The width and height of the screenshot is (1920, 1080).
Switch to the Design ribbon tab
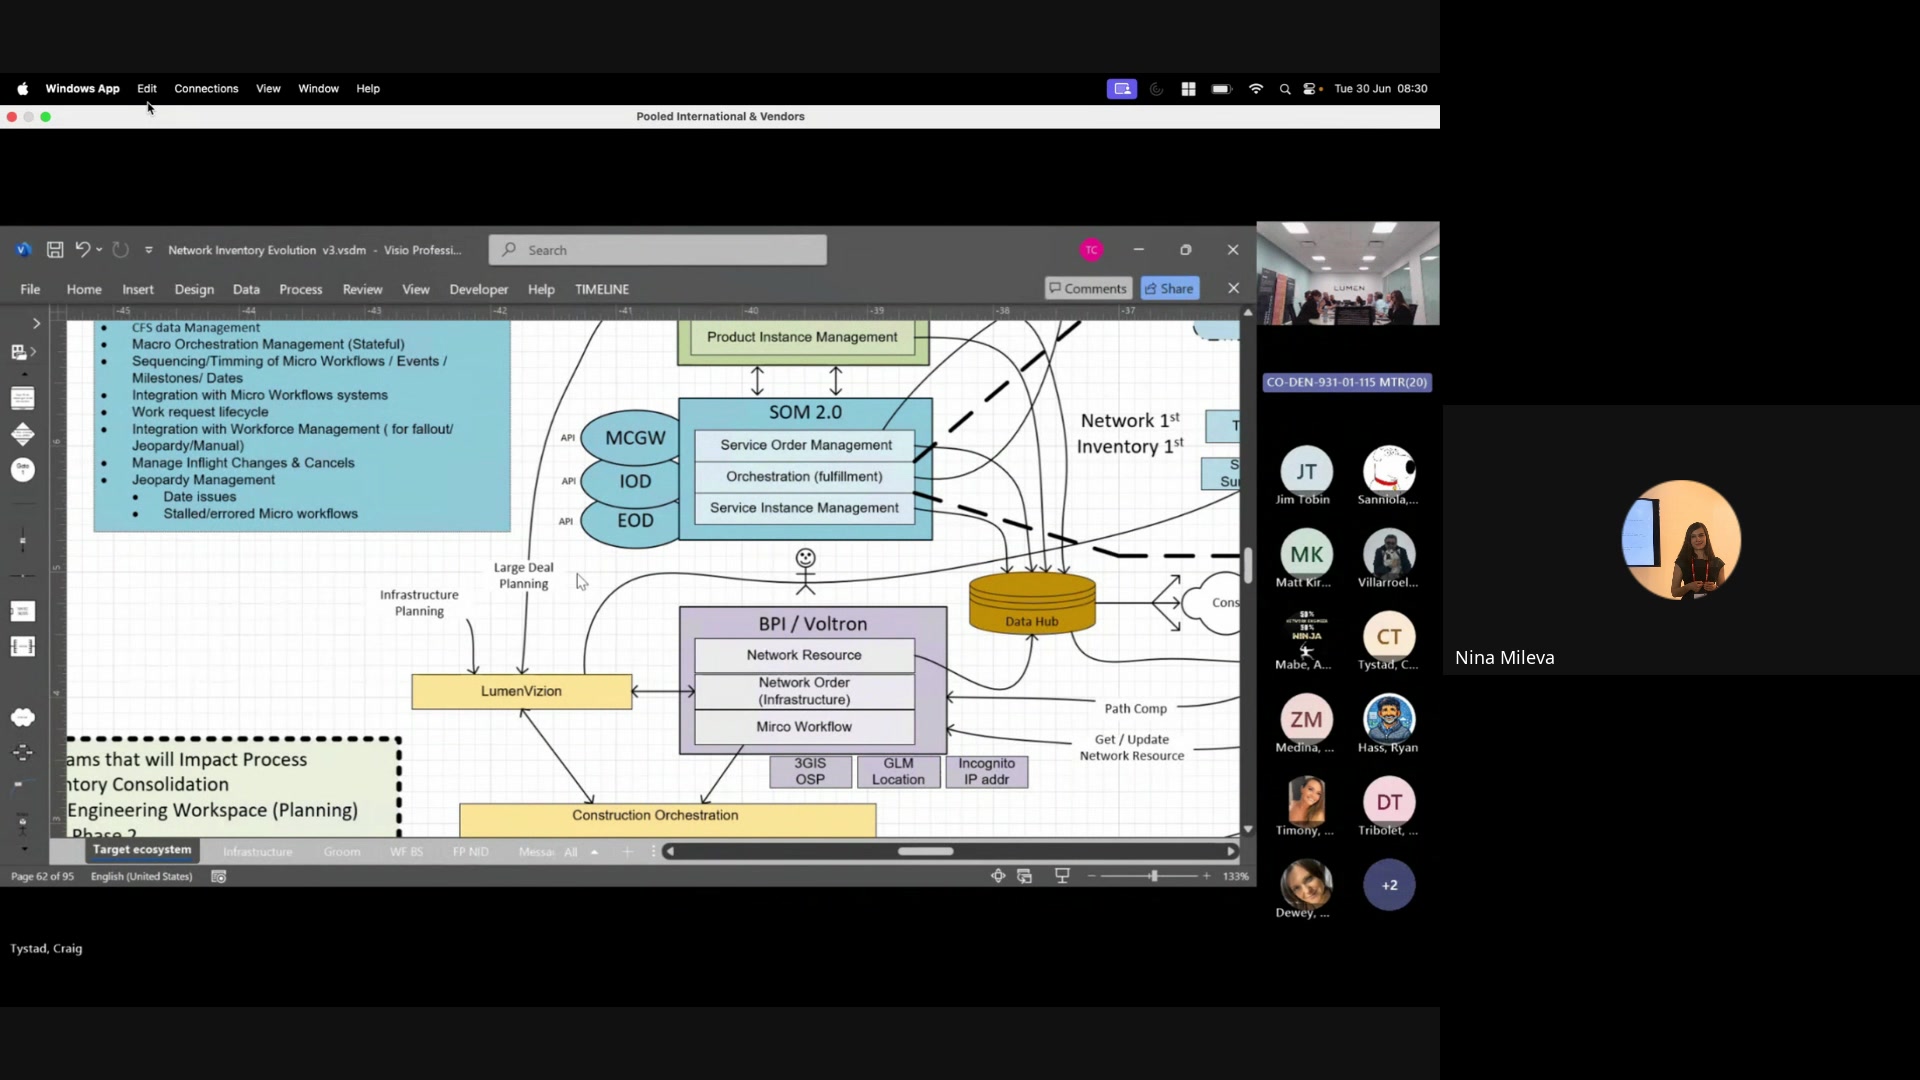tap(194, 289)
